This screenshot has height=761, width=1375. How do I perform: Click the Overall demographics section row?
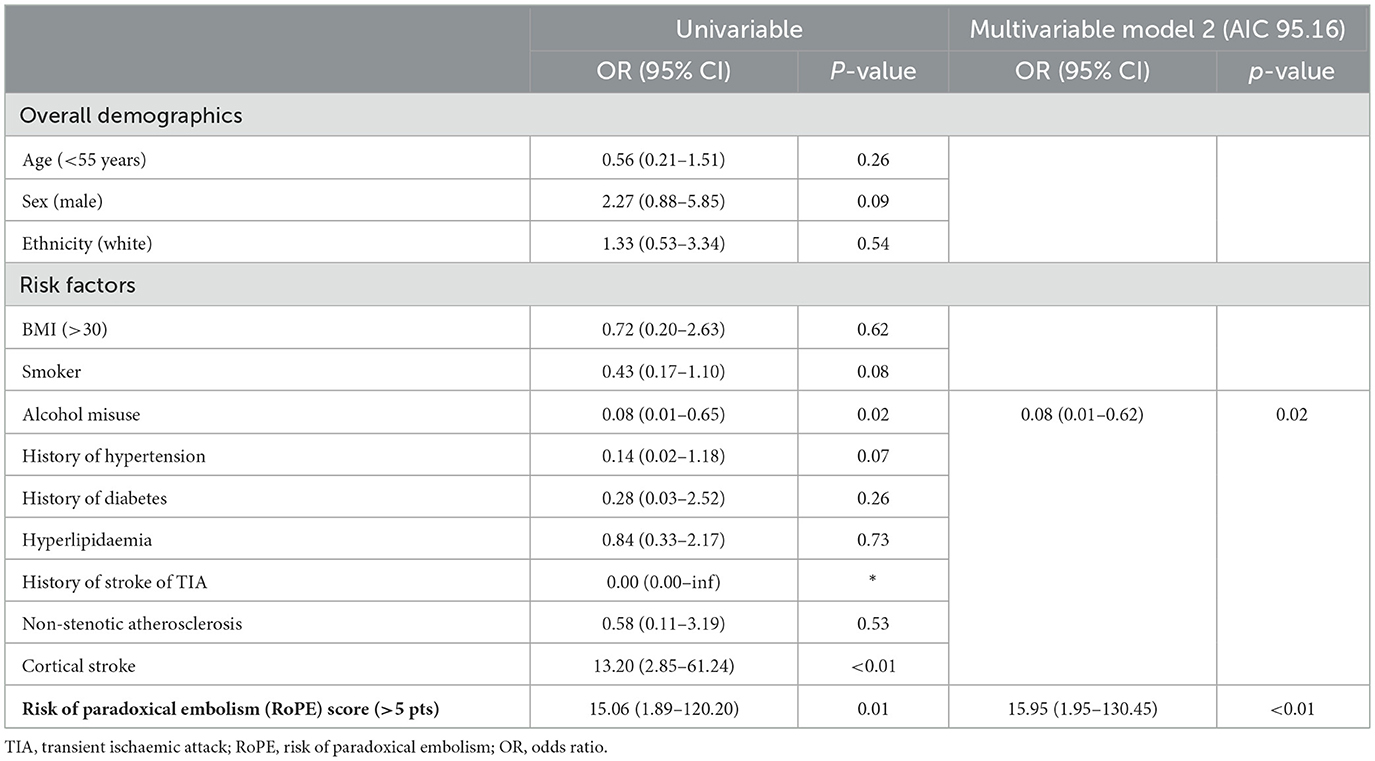click(x=132, y=115)
